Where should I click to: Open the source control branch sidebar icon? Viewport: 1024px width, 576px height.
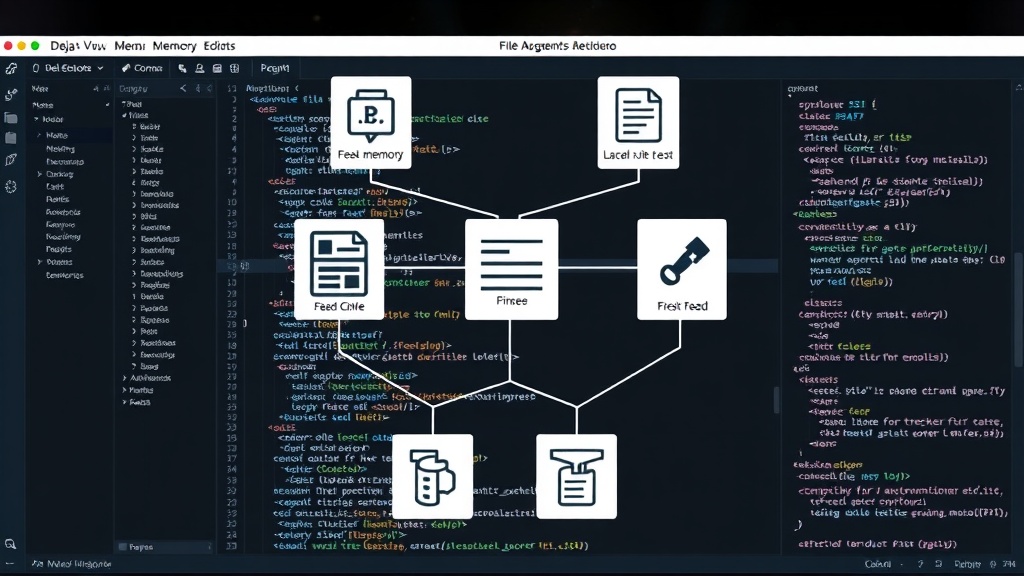[x=11, y=95]
